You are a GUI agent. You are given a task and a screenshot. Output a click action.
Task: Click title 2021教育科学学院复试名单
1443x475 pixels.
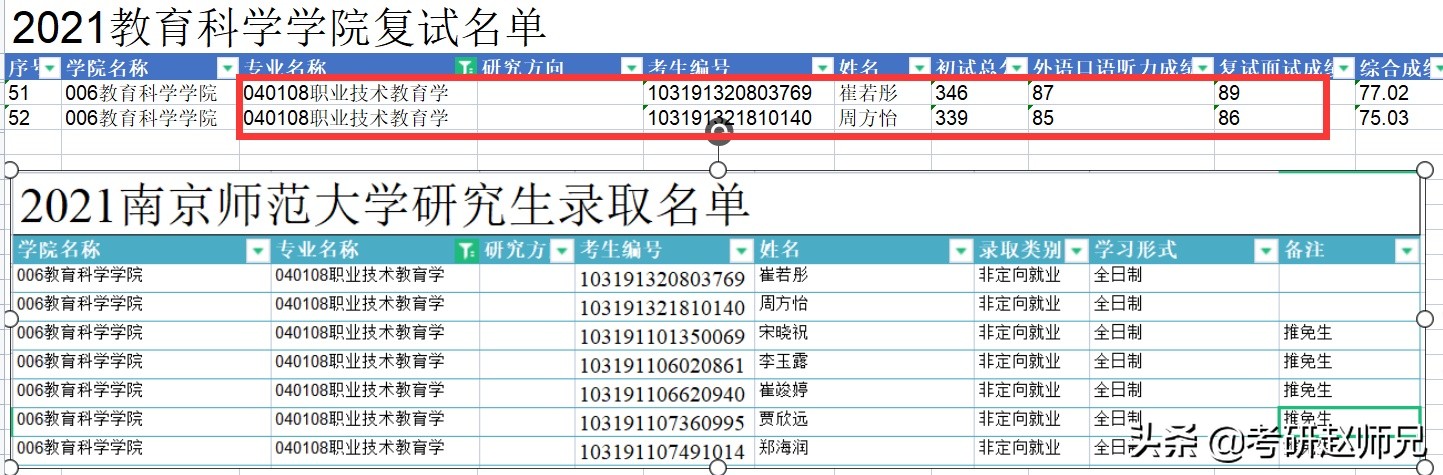click(279, 28)
